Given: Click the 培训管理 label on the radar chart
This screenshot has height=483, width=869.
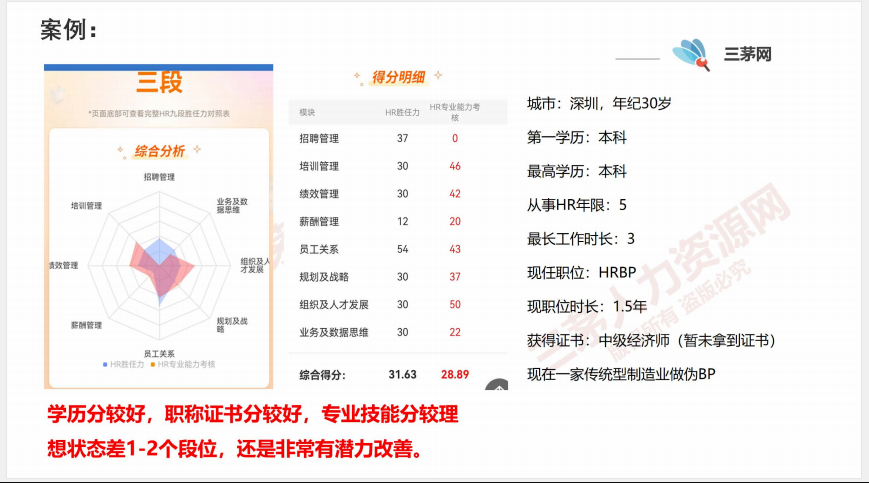Looking at the screenshot, I should pos(86,205).
